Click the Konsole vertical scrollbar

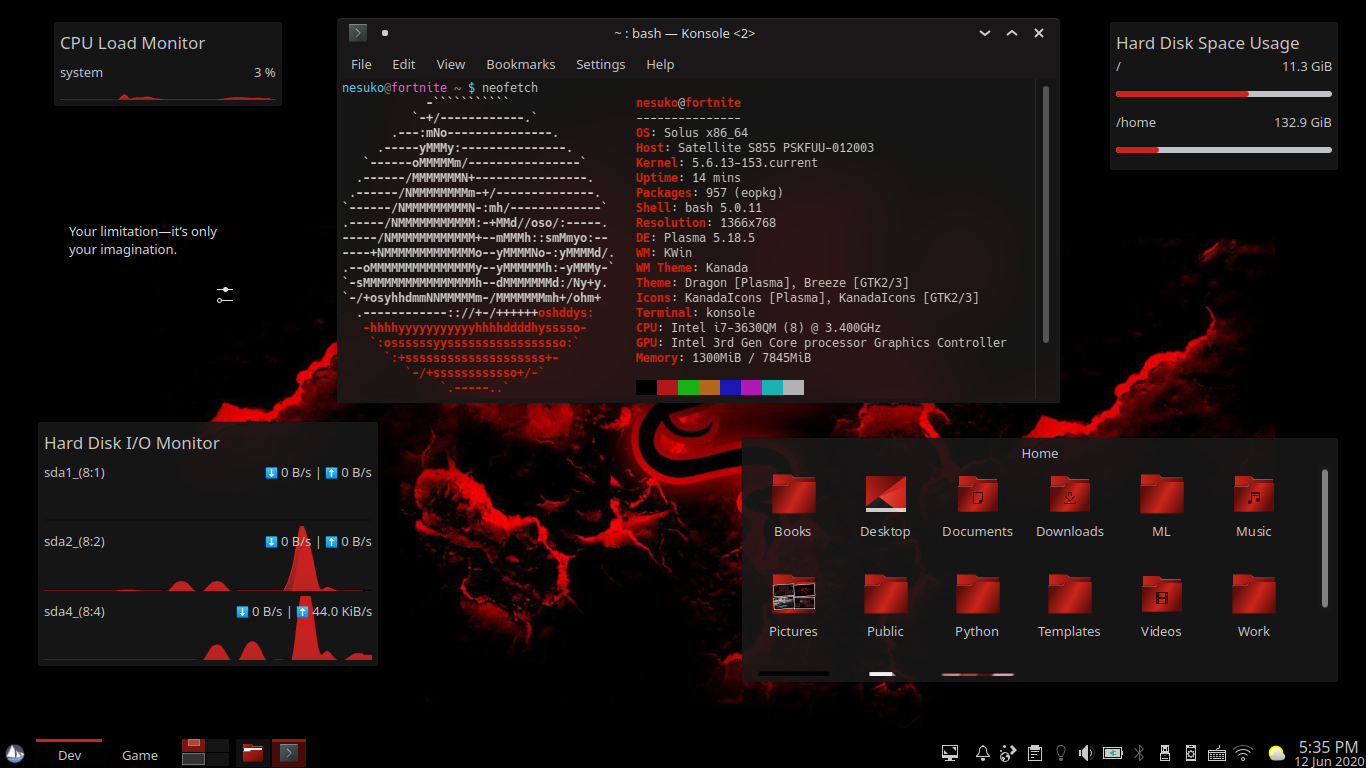[1046, 213]
